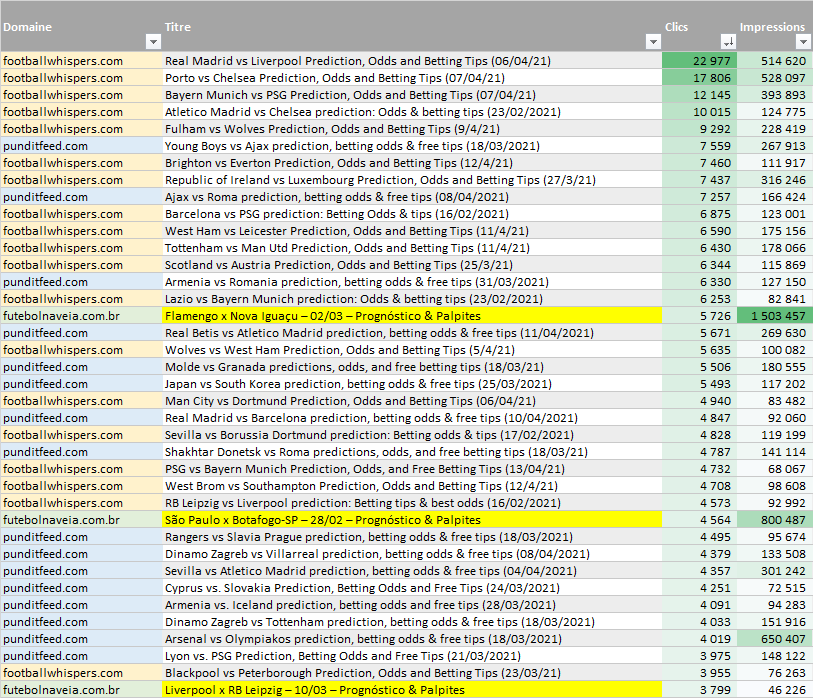Viewport: 813px width, 698px height.
Task: Open the Impressions column filter dropdown
Action: [x=803, y=42]
